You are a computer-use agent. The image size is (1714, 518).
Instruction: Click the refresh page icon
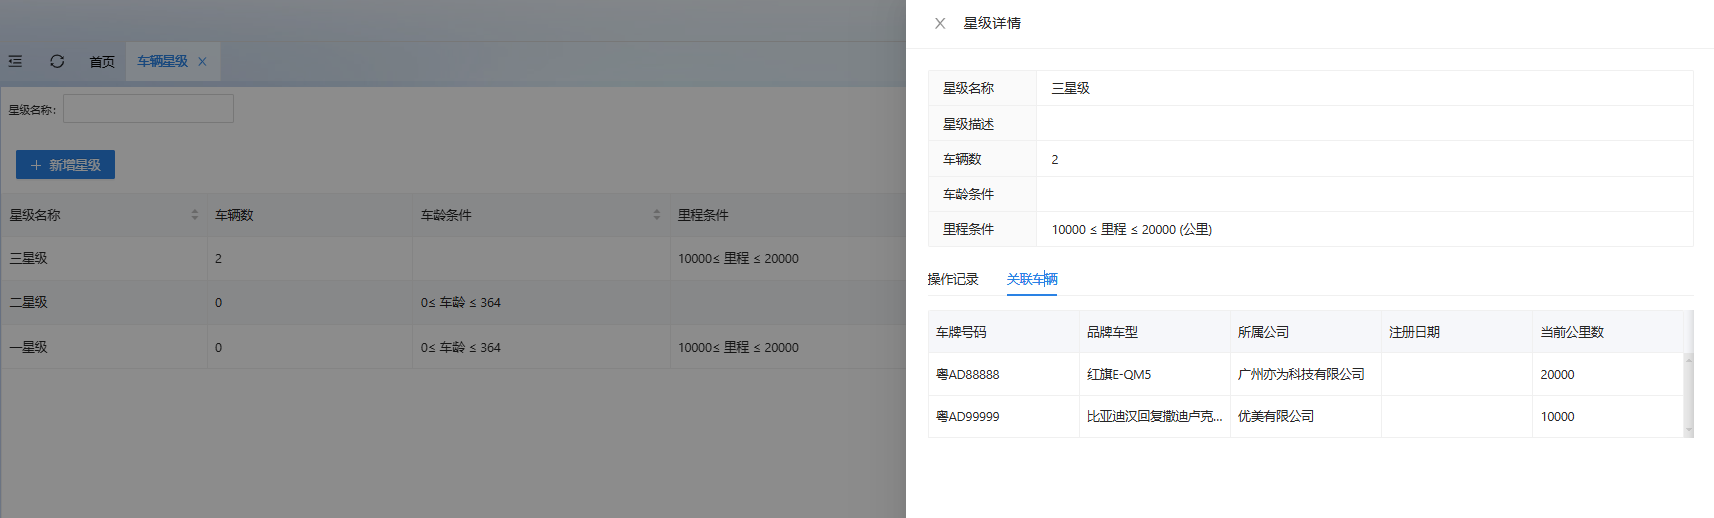tap(57, 61)
